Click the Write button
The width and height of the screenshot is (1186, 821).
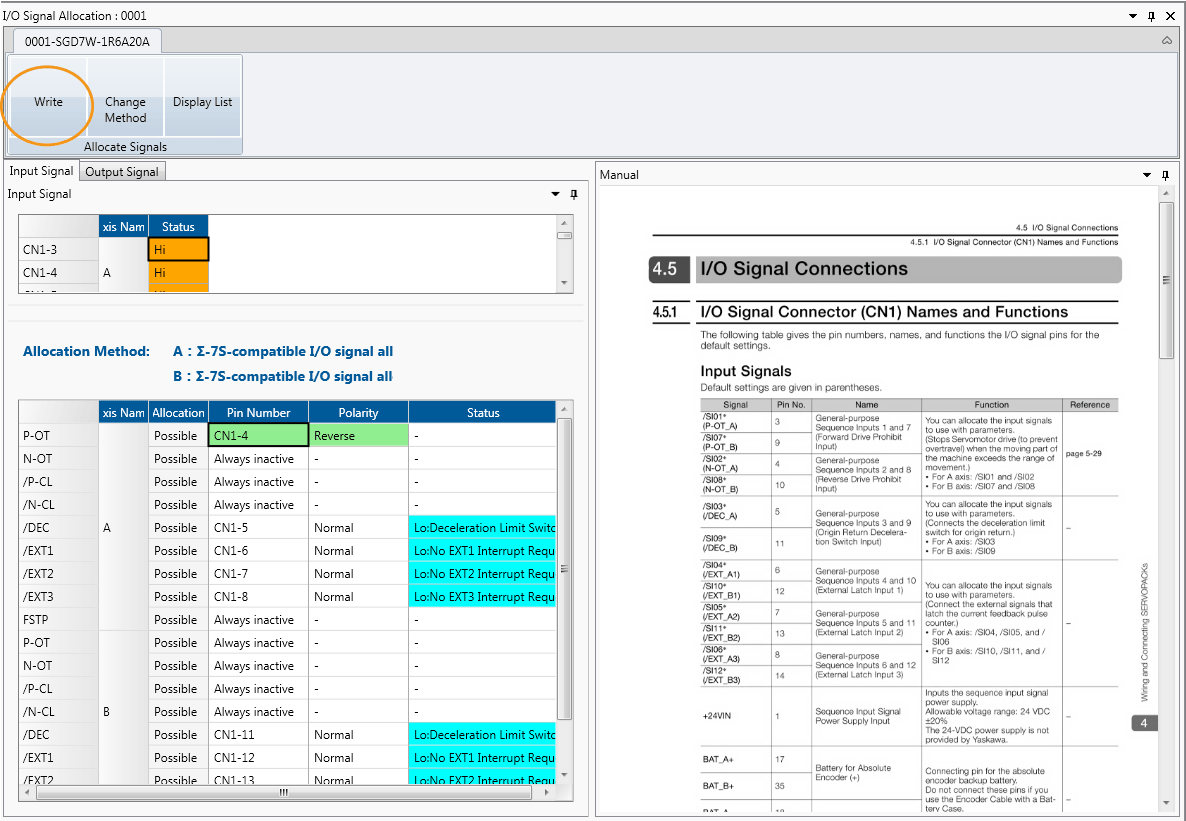tap(48, 102)
